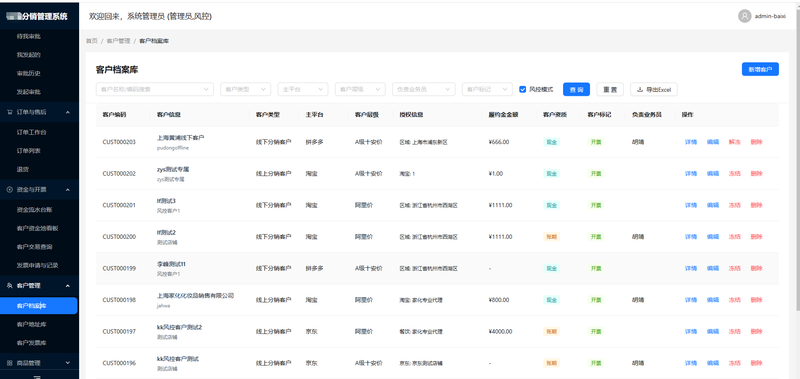Open 发票申请与记录 in the sidebar
This screenshot has width=800, height=379.
coord(39,265)
